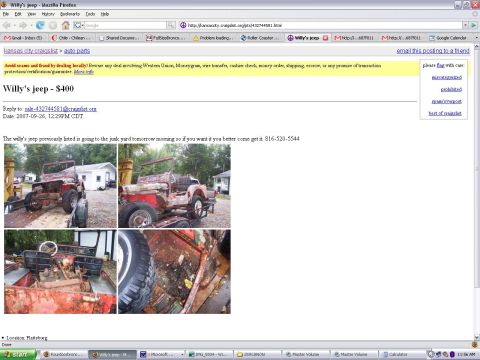Open the top-left jeep photo
The height and width of the screenshot is (360, 480).
tap(60, 186)
